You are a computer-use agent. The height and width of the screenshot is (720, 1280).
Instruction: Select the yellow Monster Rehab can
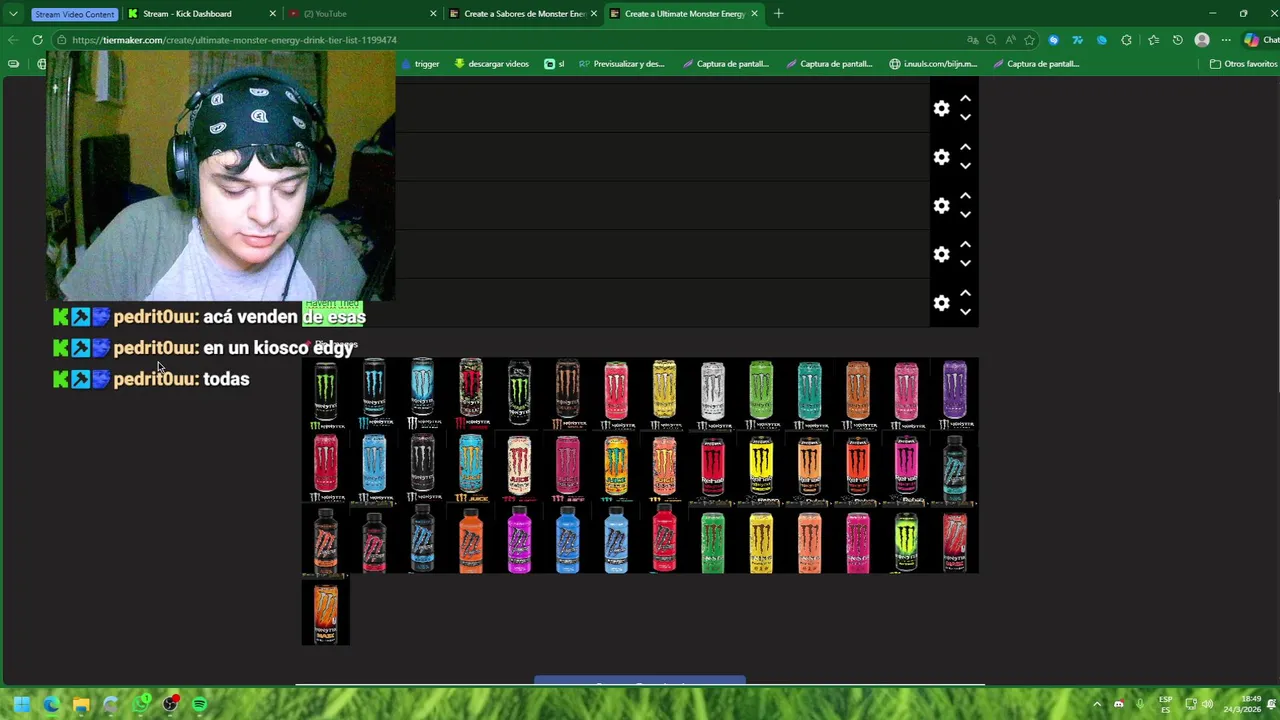[x=761, y=467]
